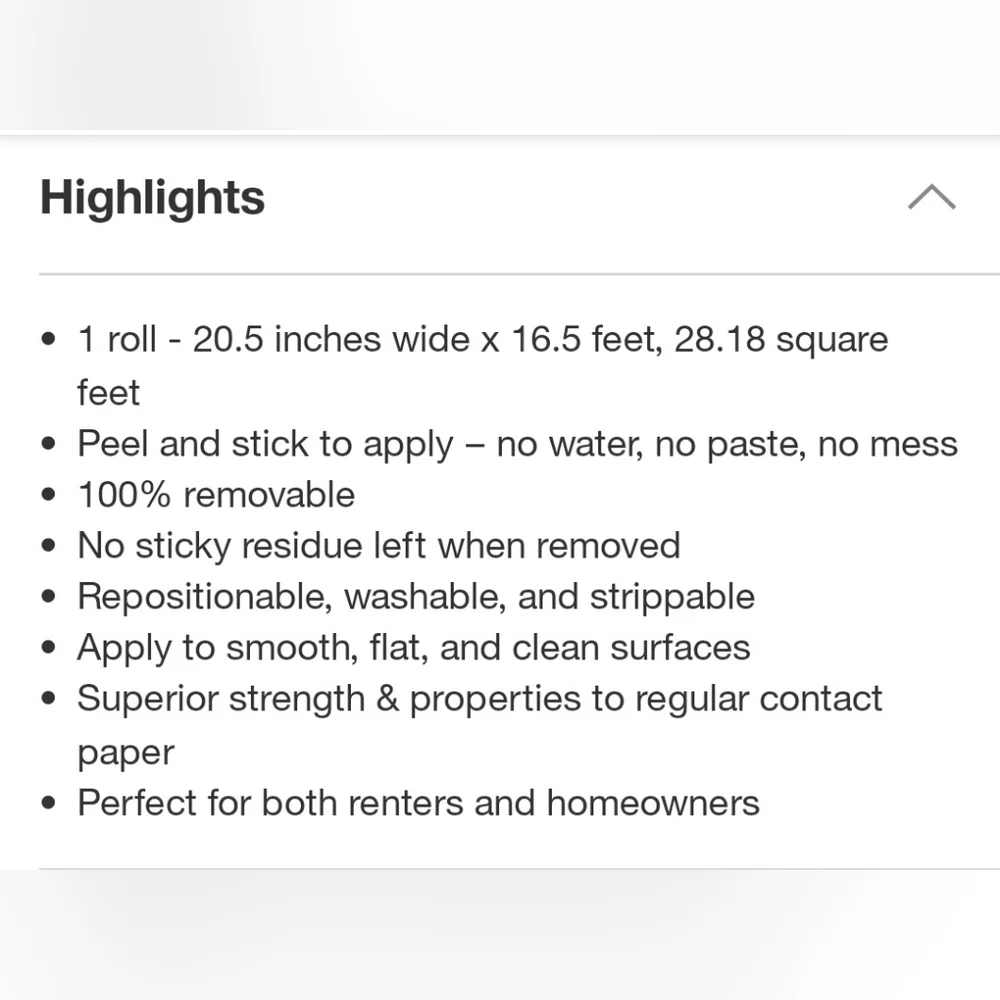The height and width of the screenshot is (1000, 1000).
Task: Click 'Perfect for both renters and homeowners'
Action: point(418,803)
